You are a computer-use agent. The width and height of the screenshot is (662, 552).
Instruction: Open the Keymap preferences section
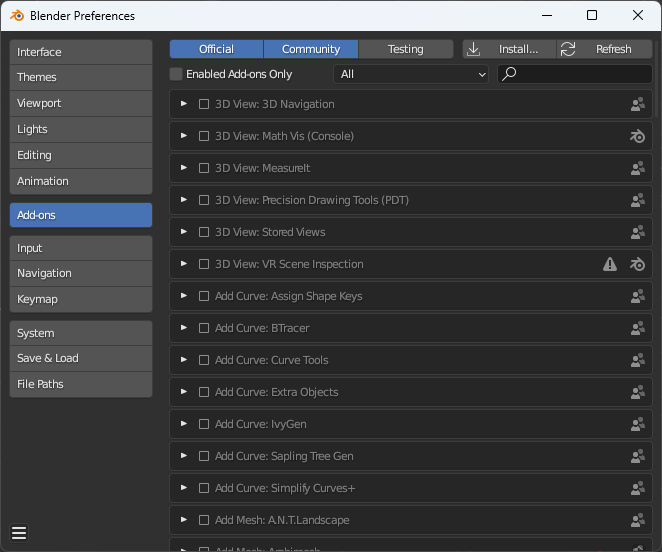pyautogui.click(x=81, y=299)
